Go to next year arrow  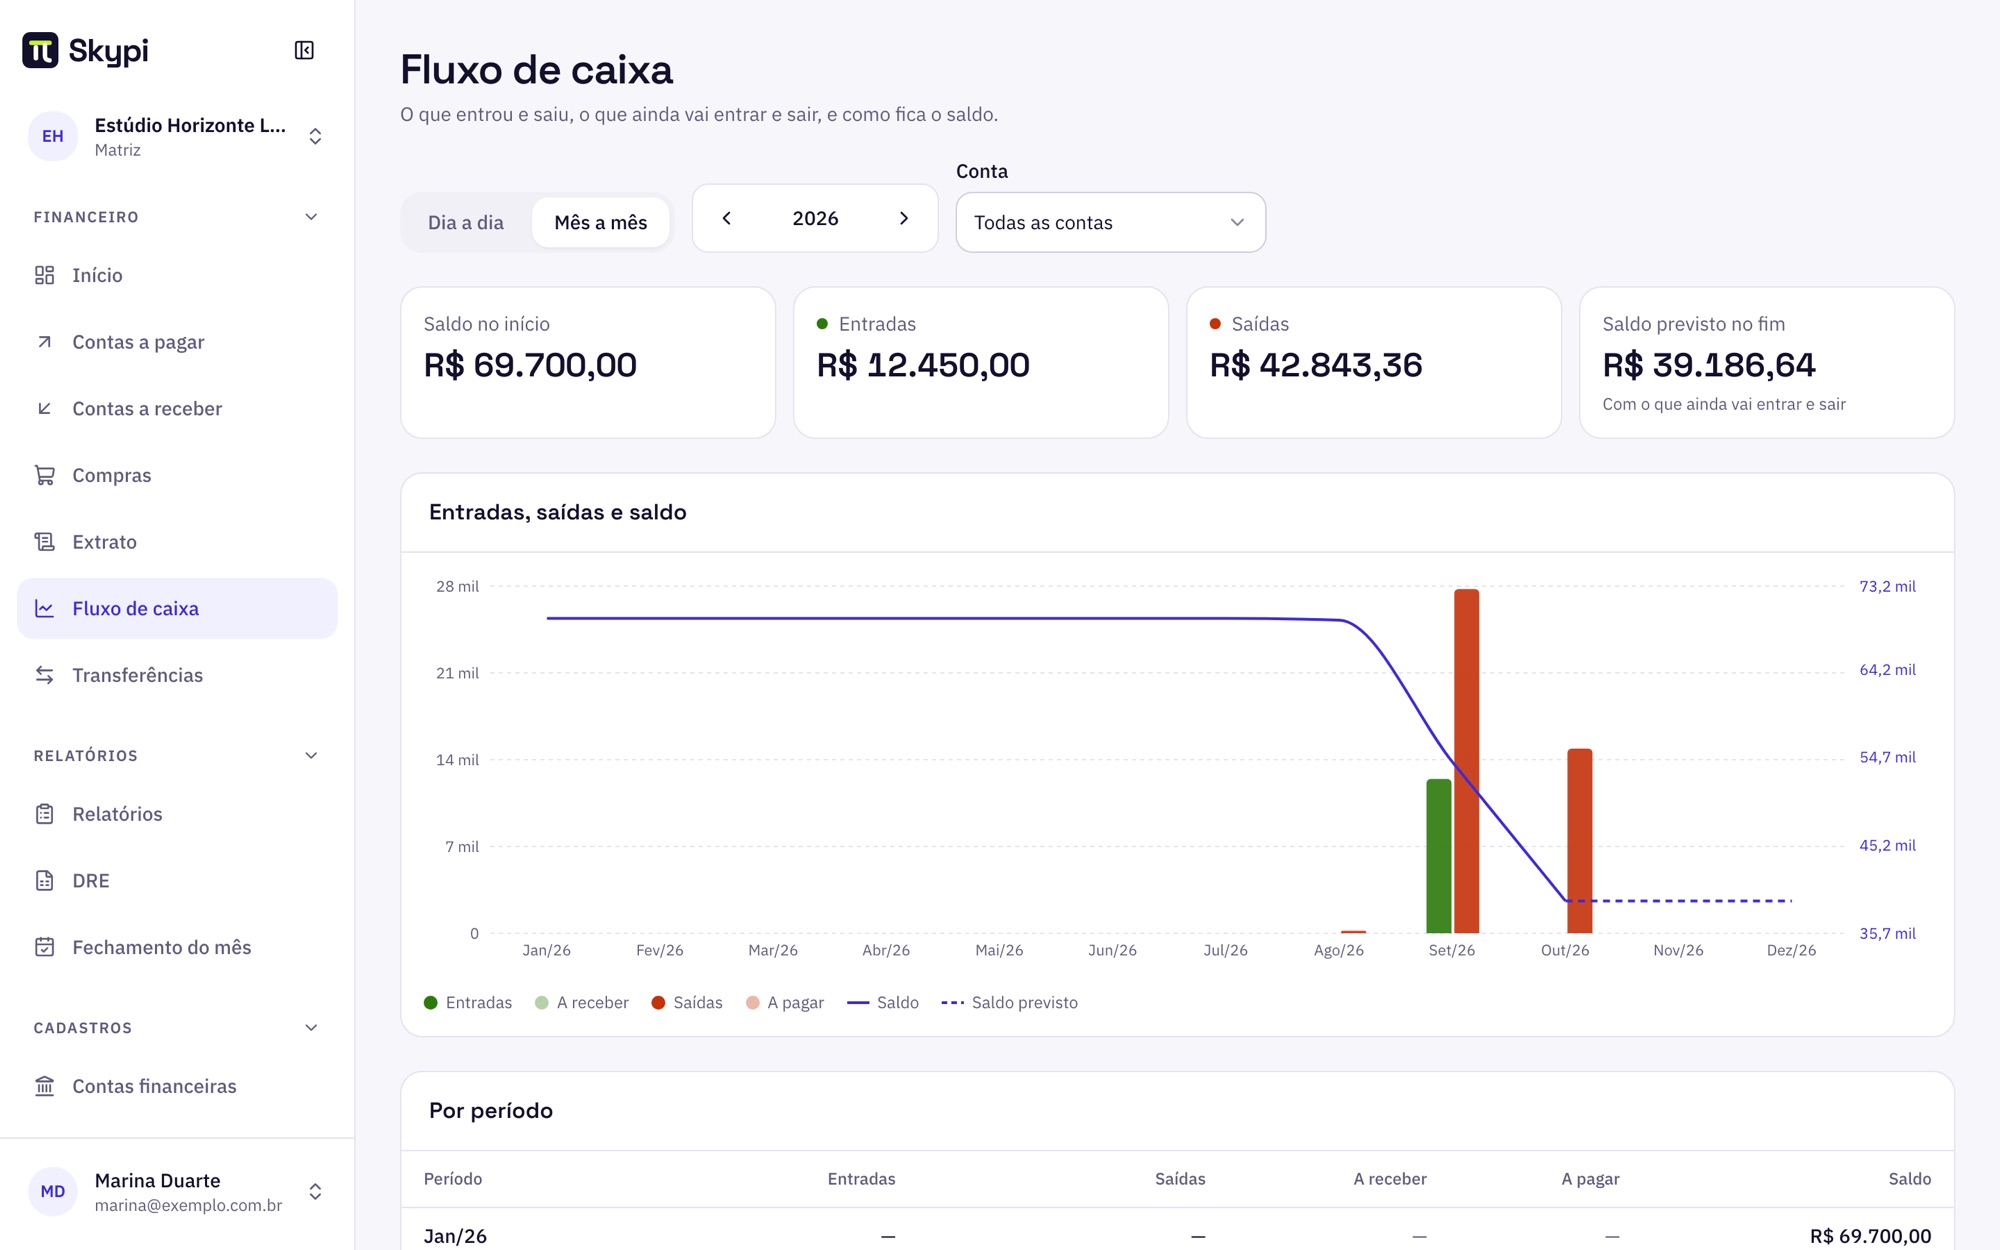coord(904,218)
